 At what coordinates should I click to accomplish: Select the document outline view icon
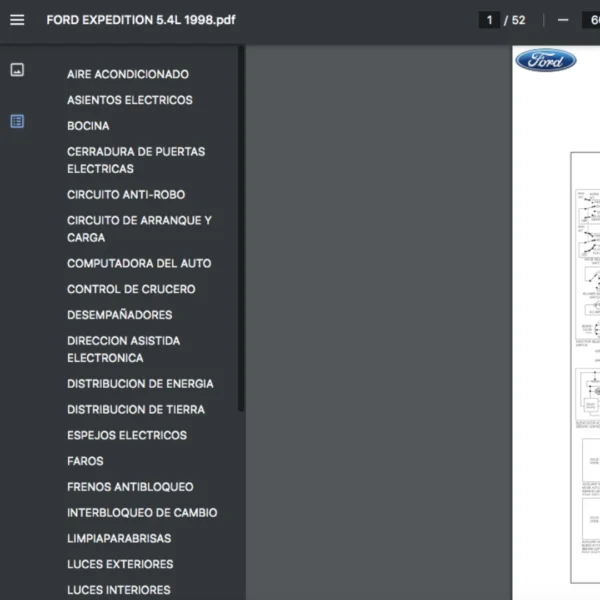[17, 121]
